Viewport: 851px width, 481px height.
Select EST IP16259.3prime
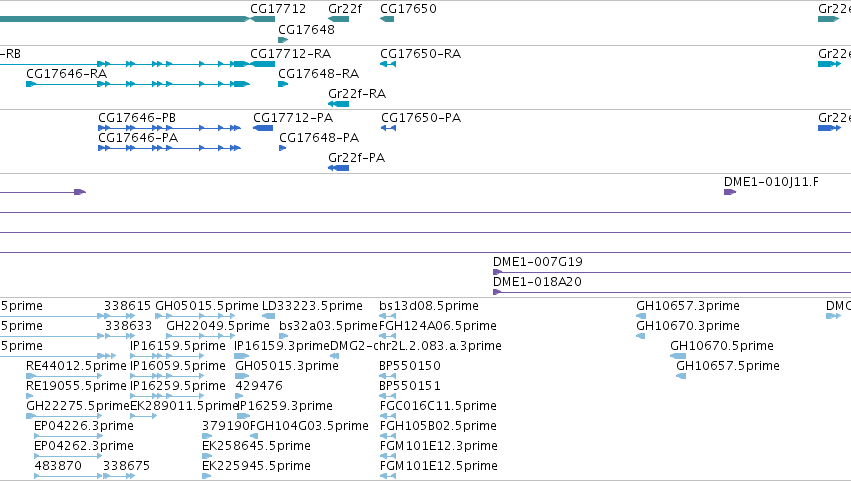coord(285,406)
